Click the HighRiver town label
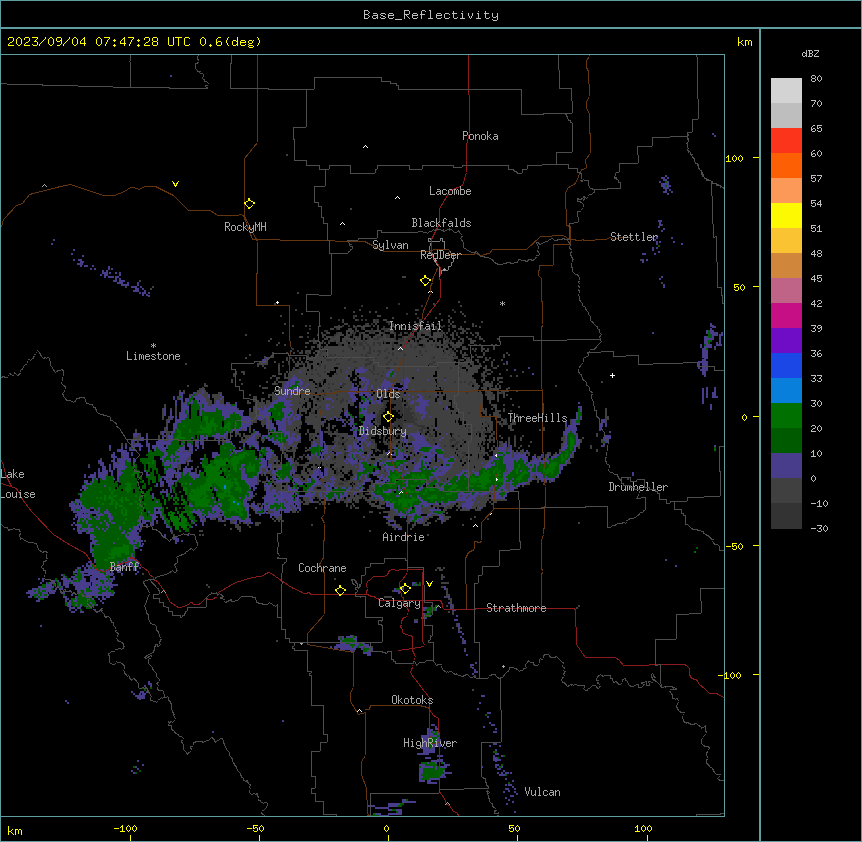The height and width of the screenshot is (842, 862). pyautogui.click(x=430, y=743)
